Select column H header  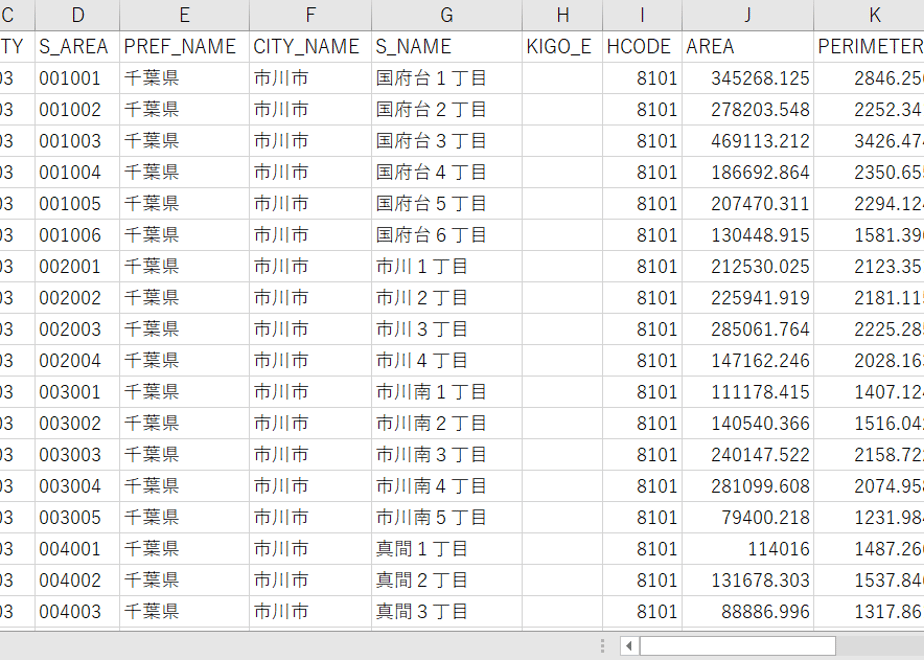(x=562, y=15)
